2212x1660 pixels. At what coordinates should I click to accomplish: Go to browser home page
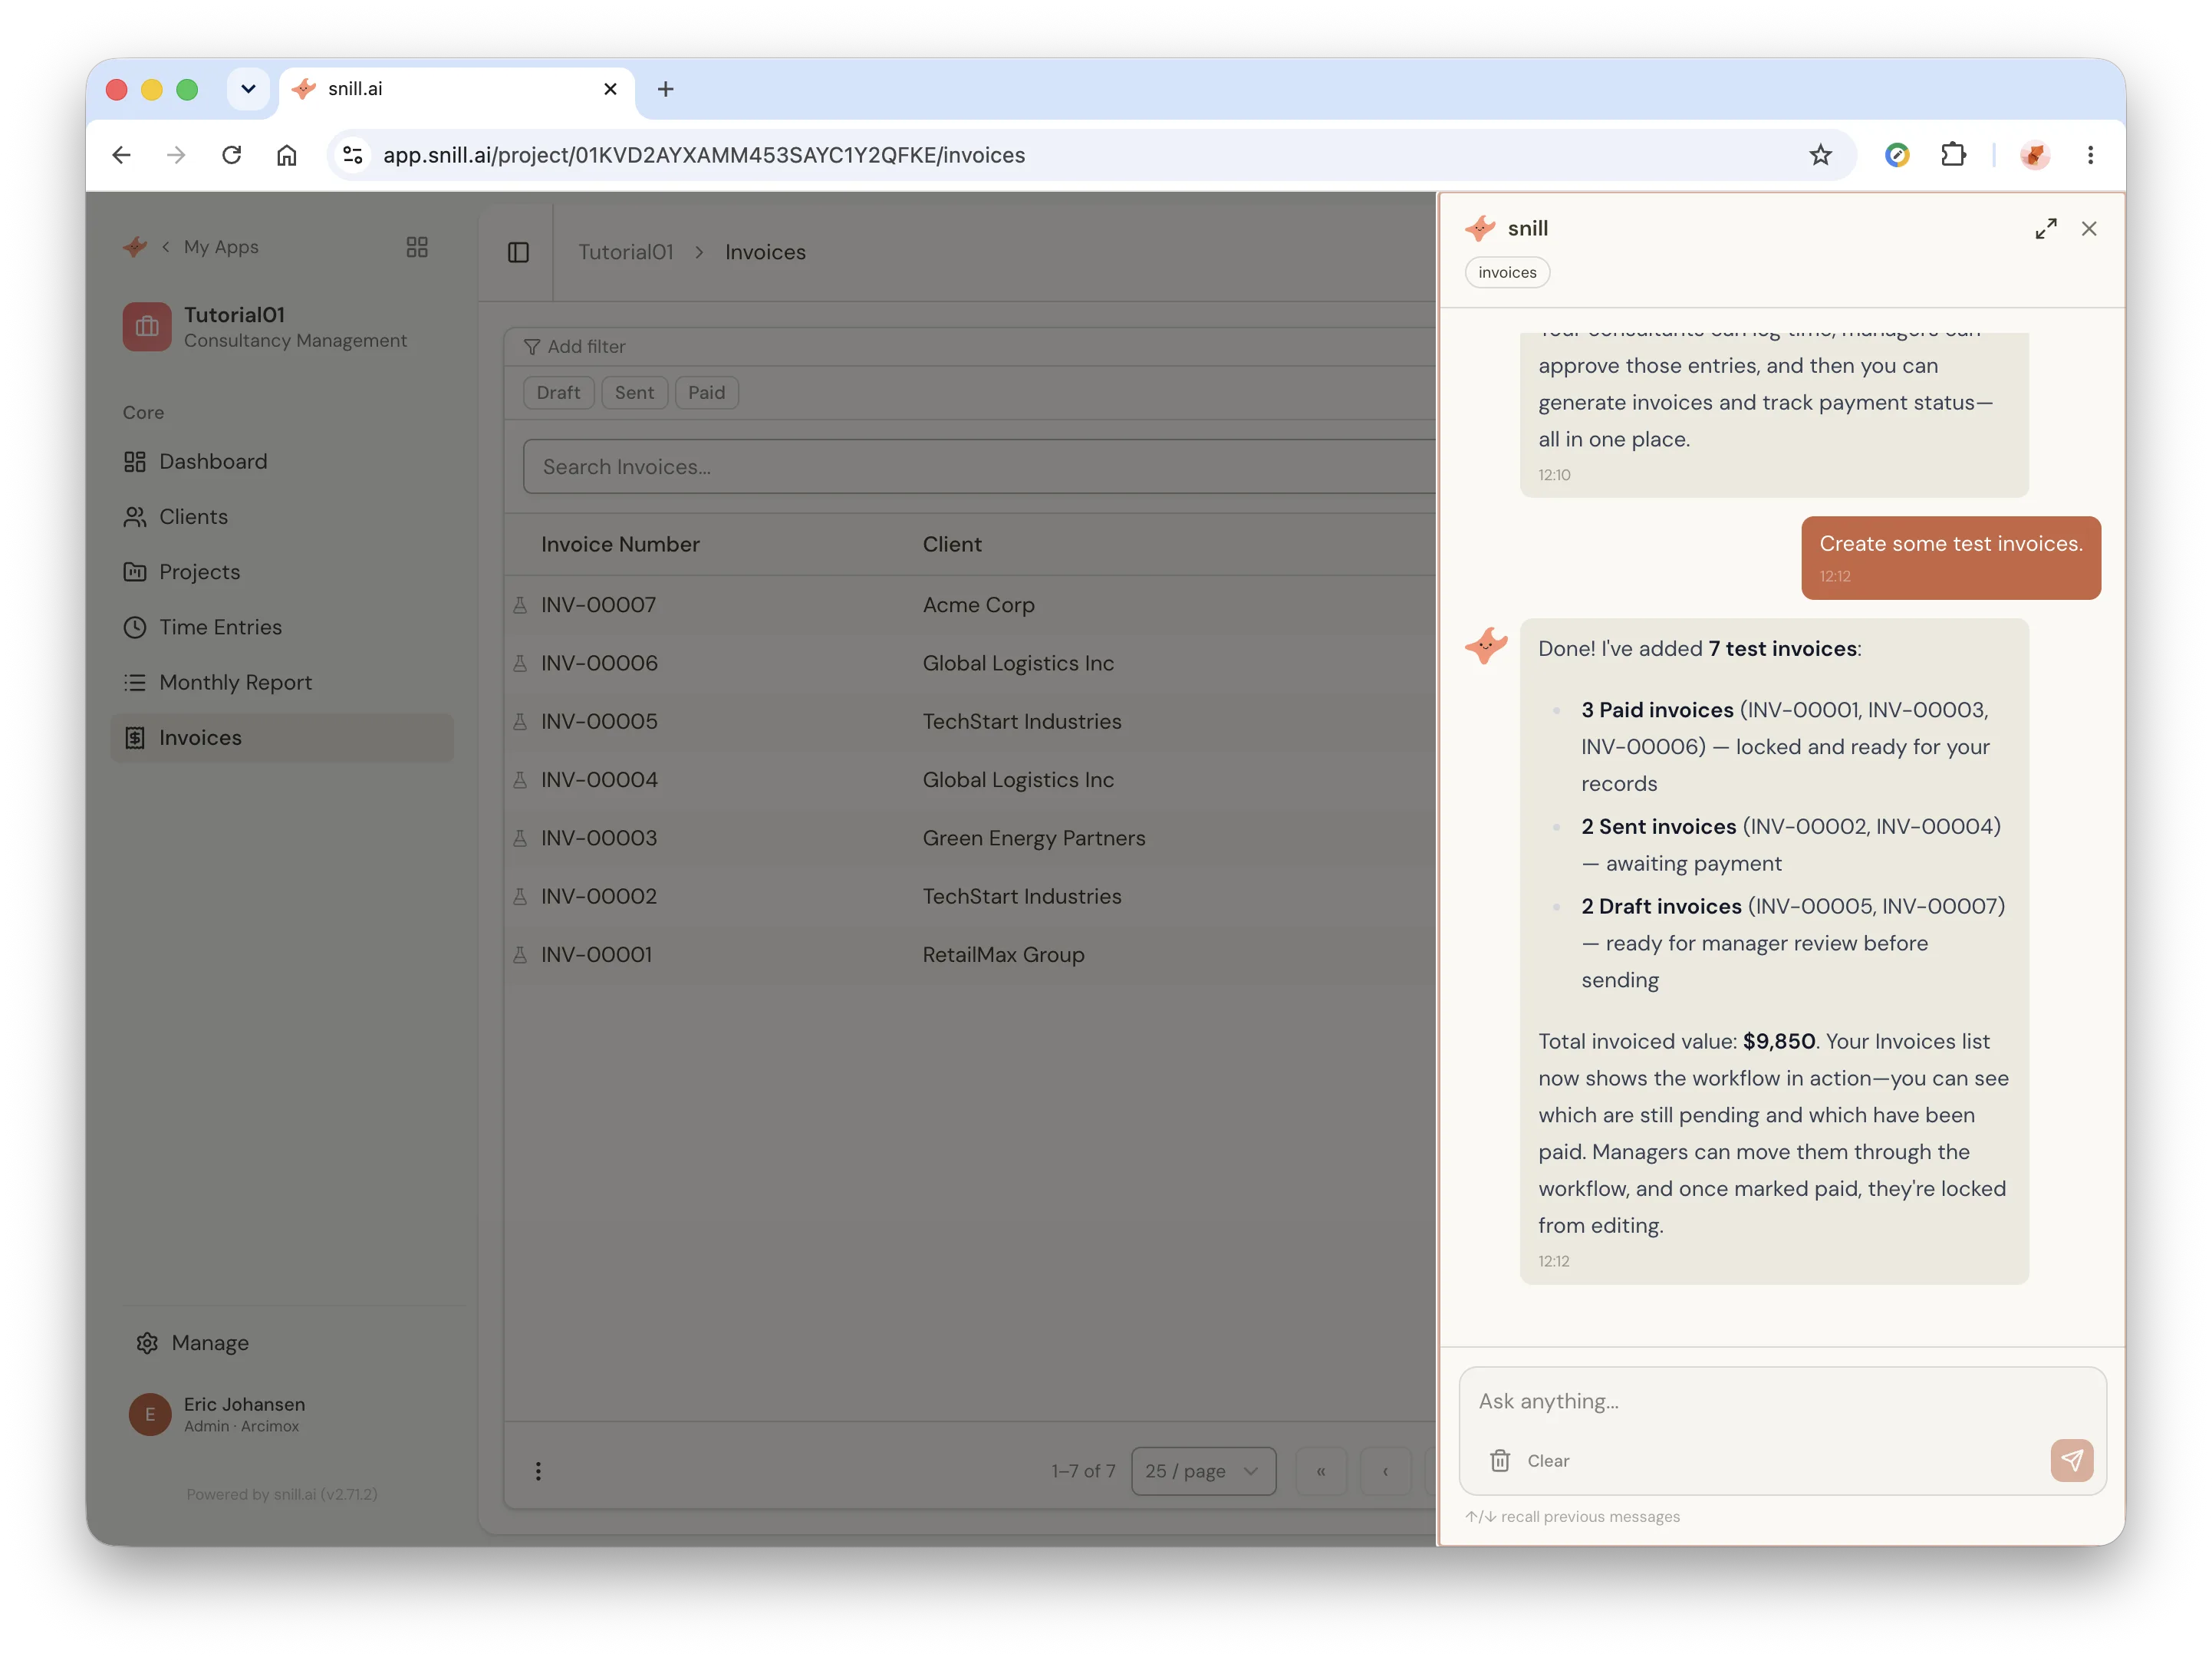(287, 155)
